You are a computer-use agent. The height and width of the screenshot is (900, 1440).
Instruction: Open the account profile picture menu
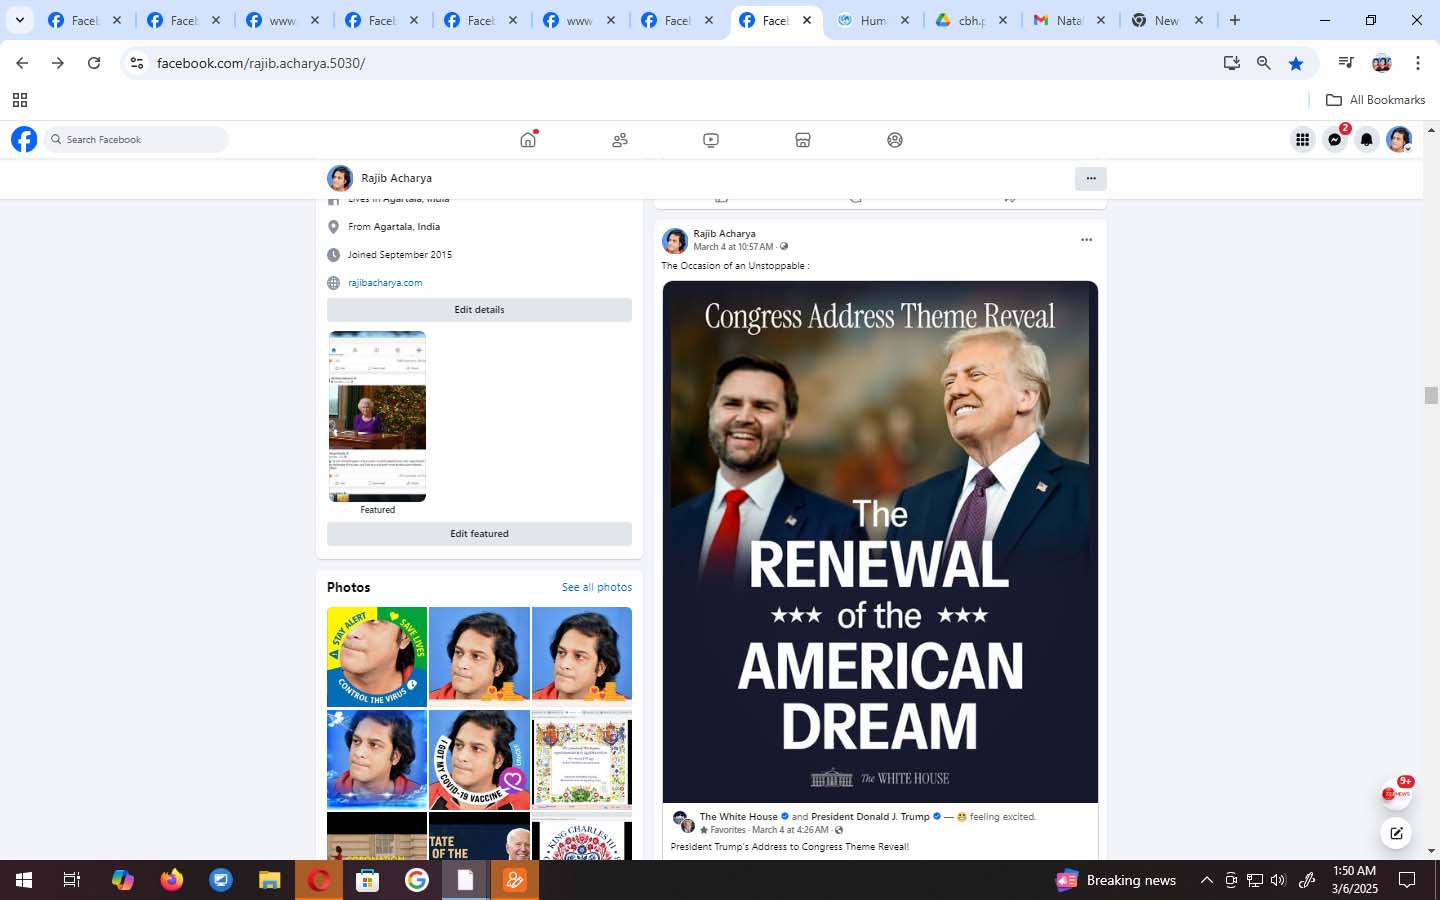coord(1399,140)
